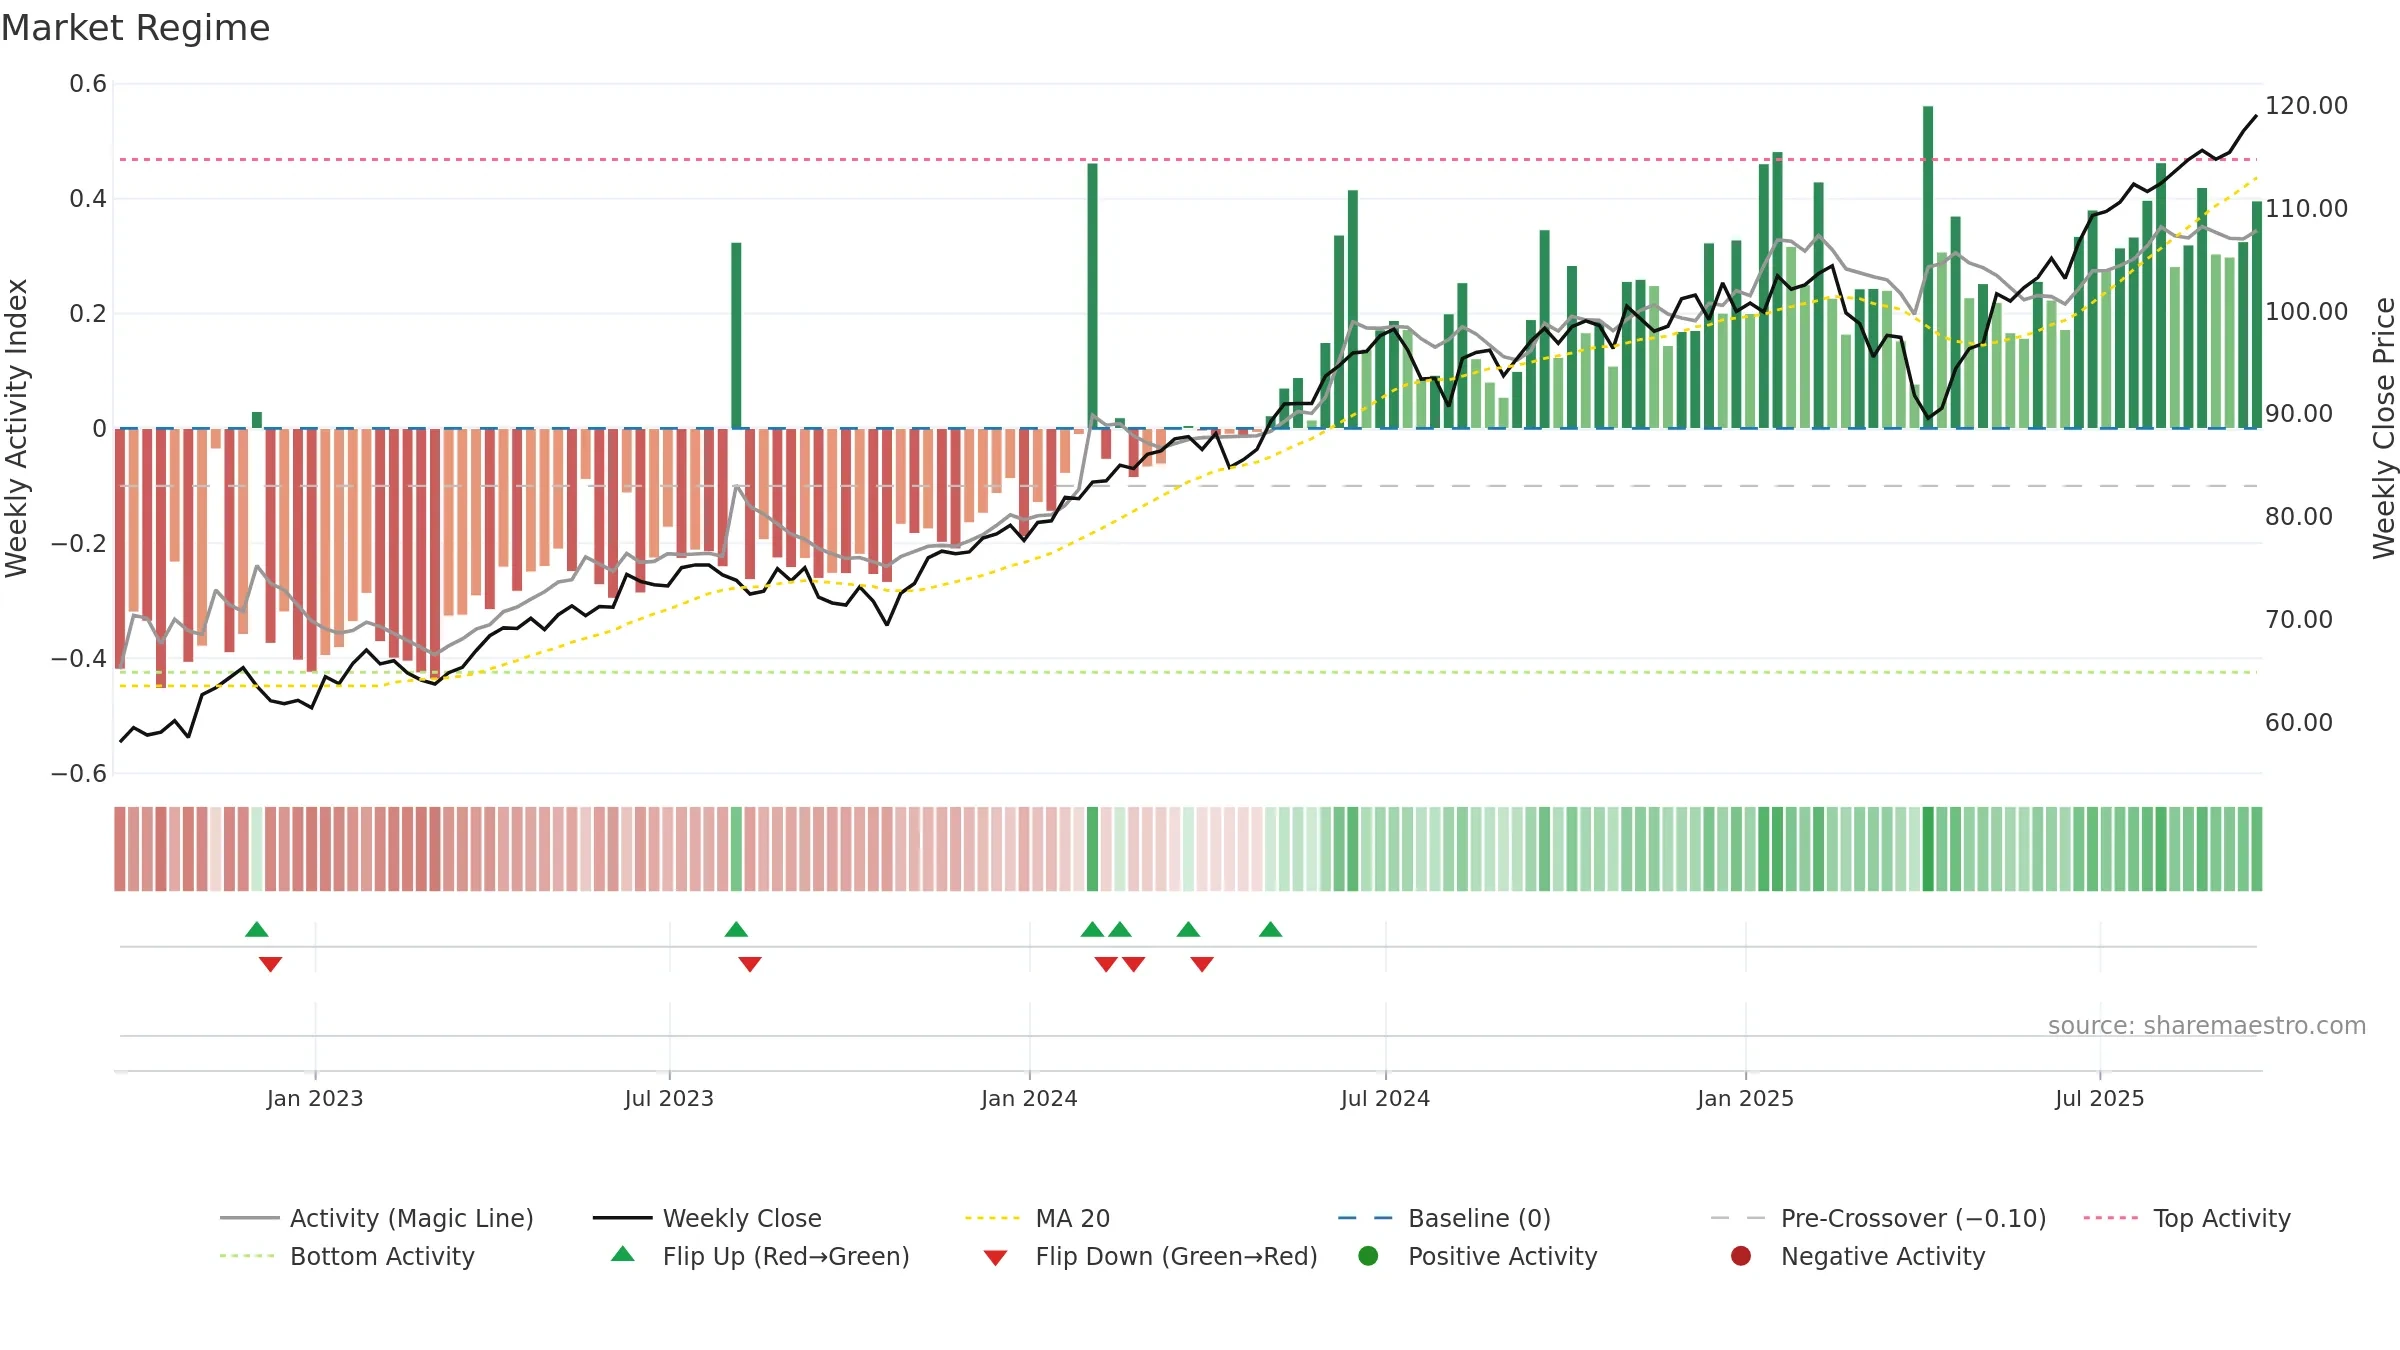Image resolution: width=2400 pixels, height=1350 pixels.
Task: Click the −0.2 tick on left axis
Action: point(79,543)
